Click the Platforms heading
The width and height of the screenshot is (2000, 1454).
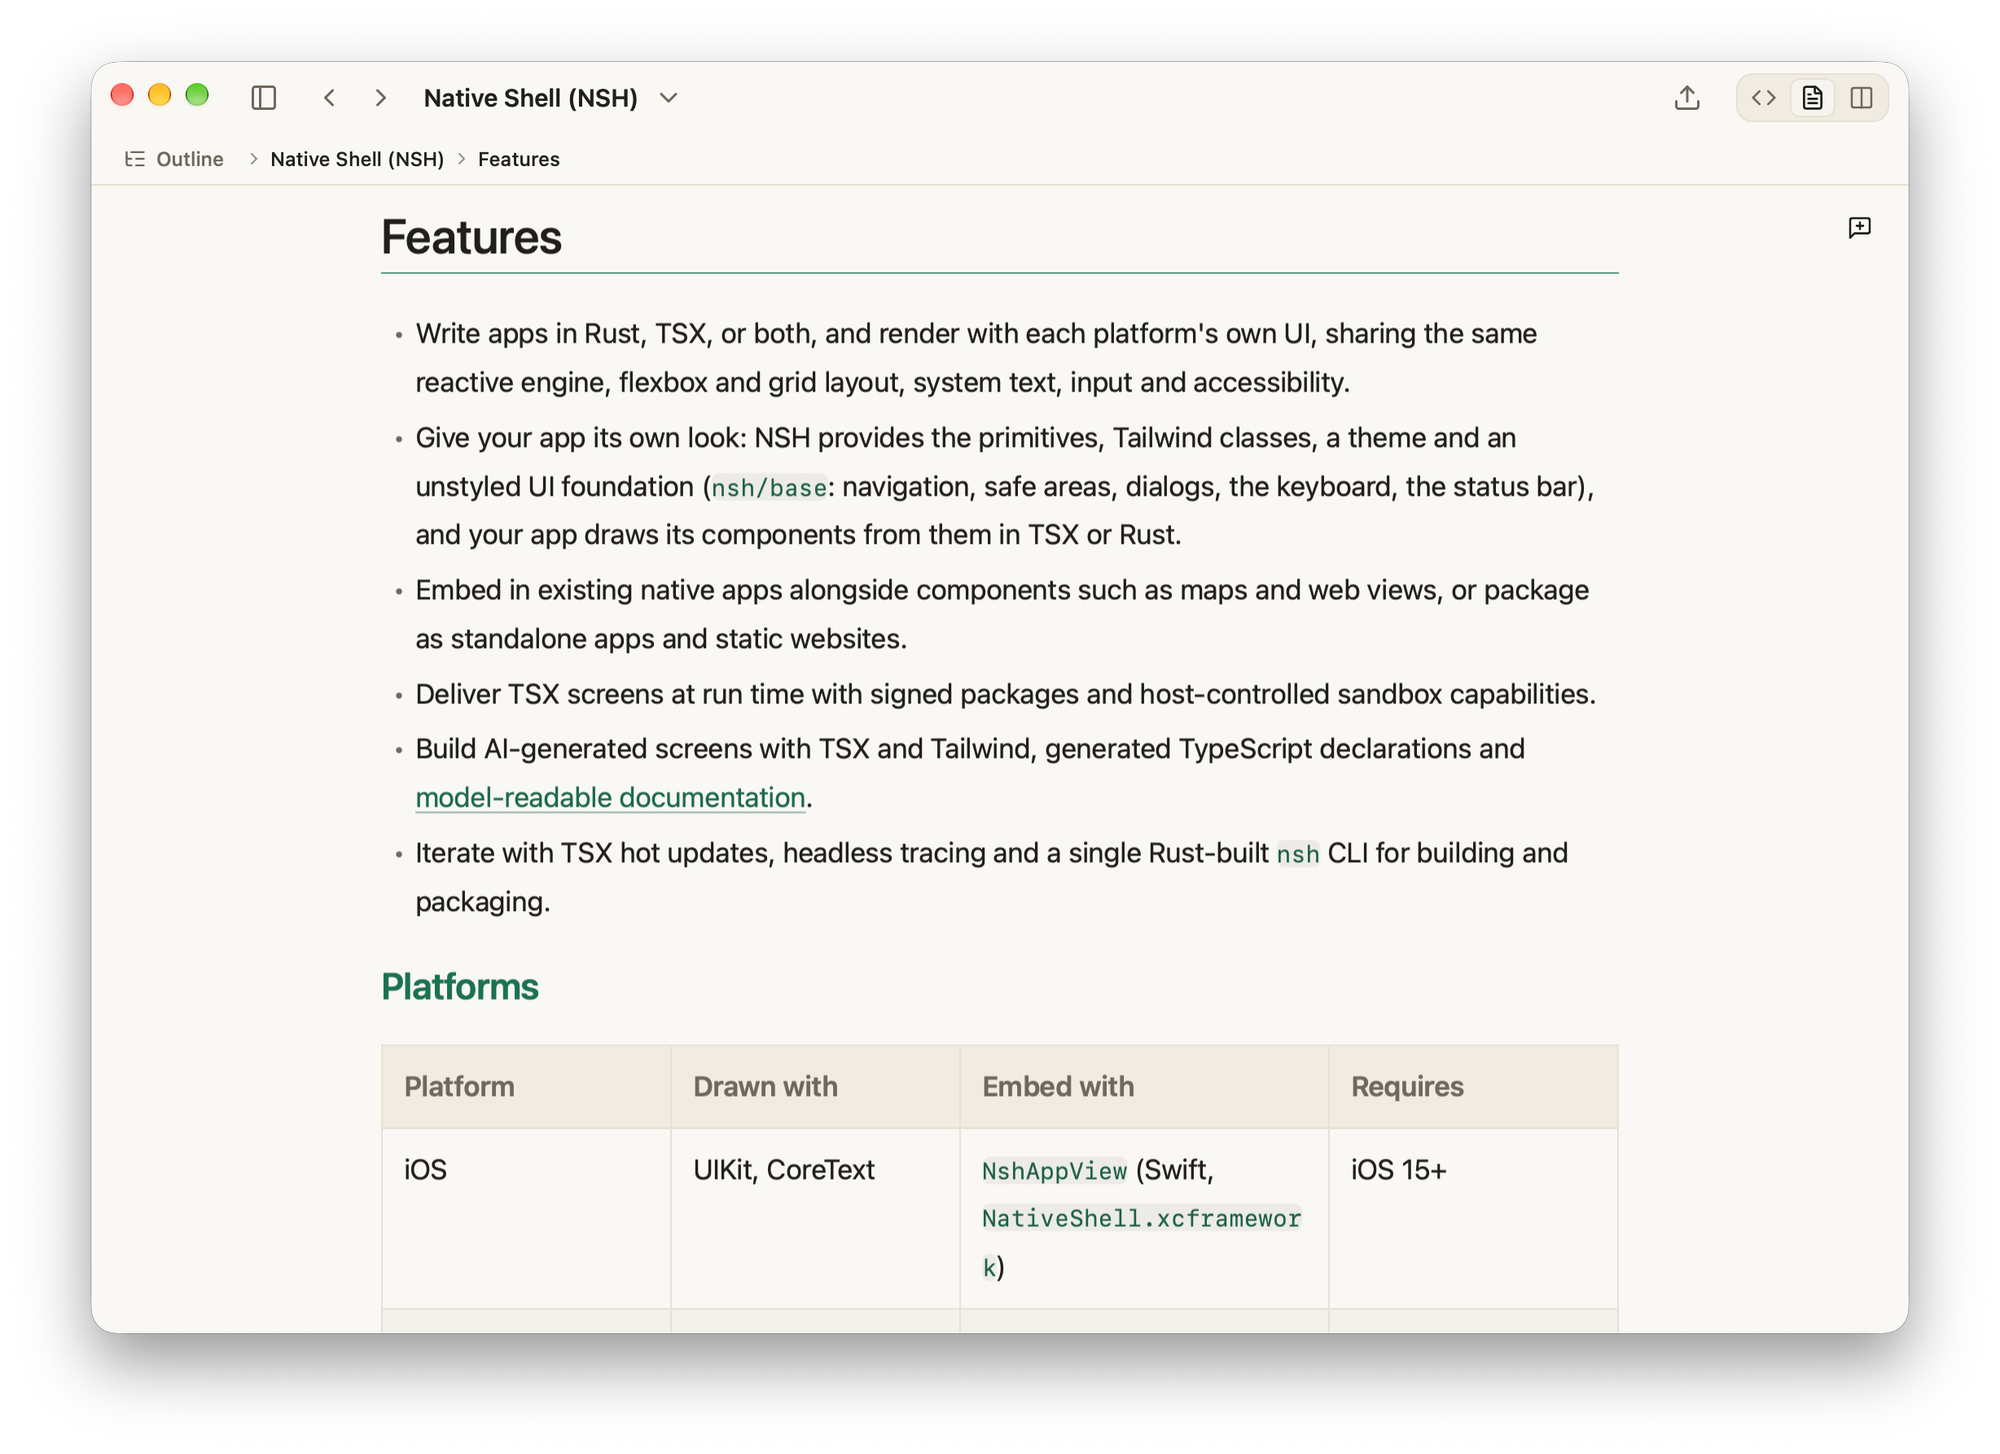tap(460, 986)
